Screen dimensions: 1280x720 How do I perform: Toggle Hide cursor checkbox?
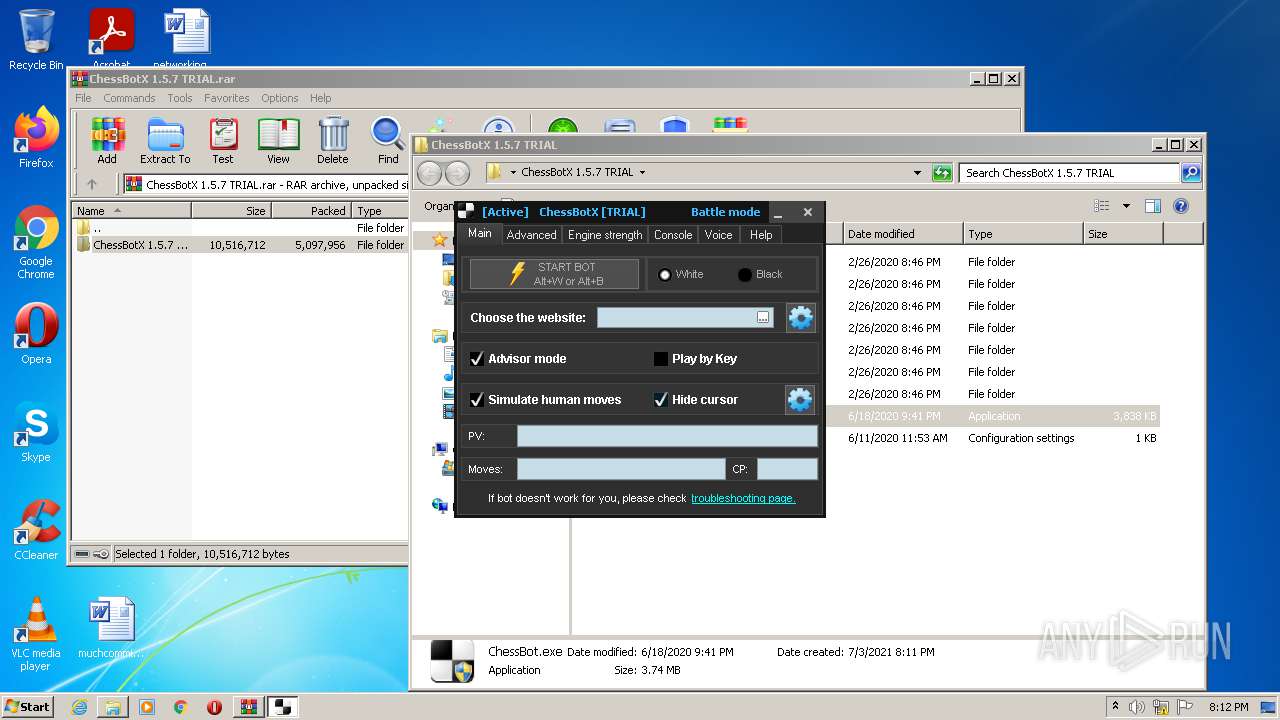[x=661, y=399]
